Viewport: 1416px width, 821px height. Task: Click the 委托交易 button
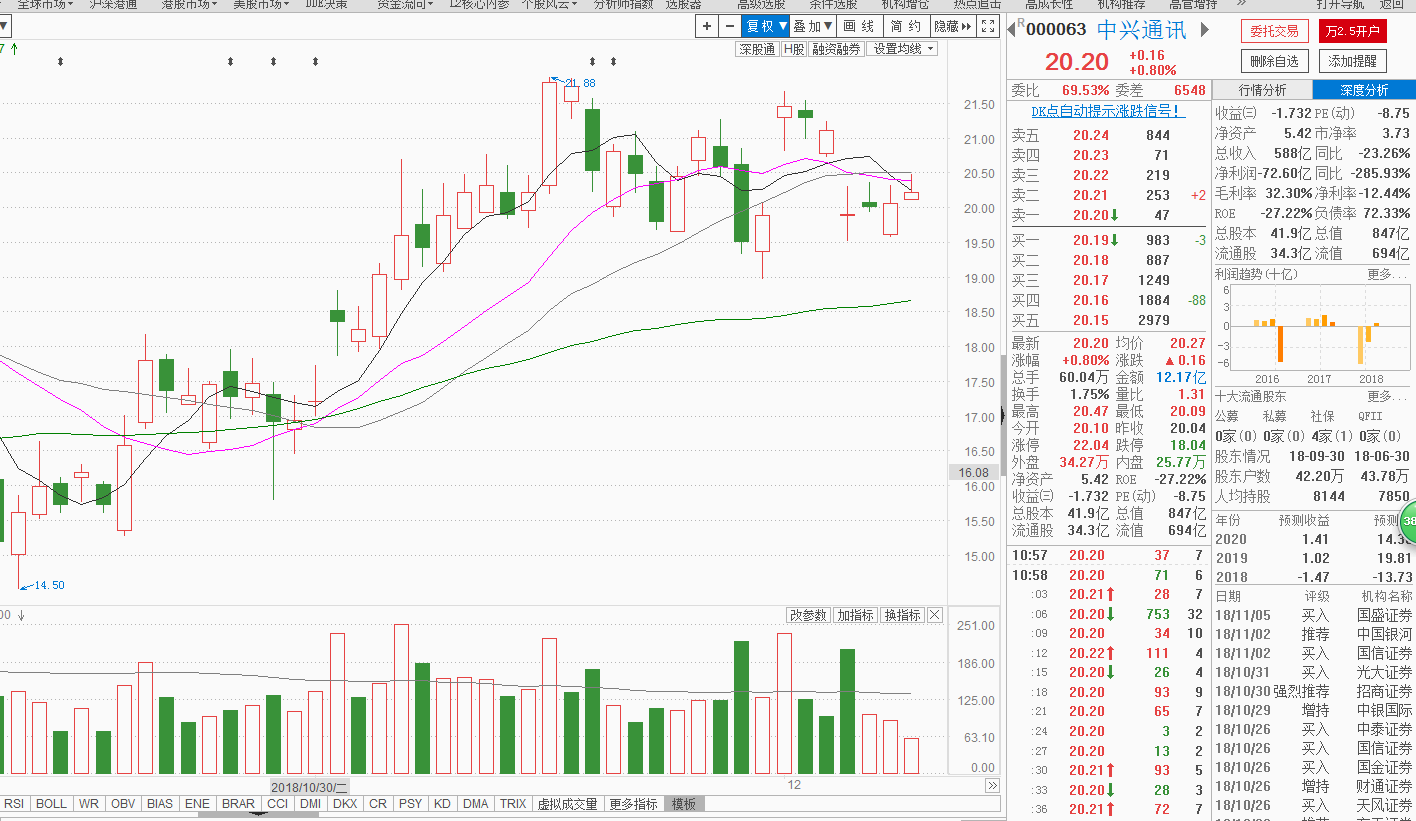1274,31
